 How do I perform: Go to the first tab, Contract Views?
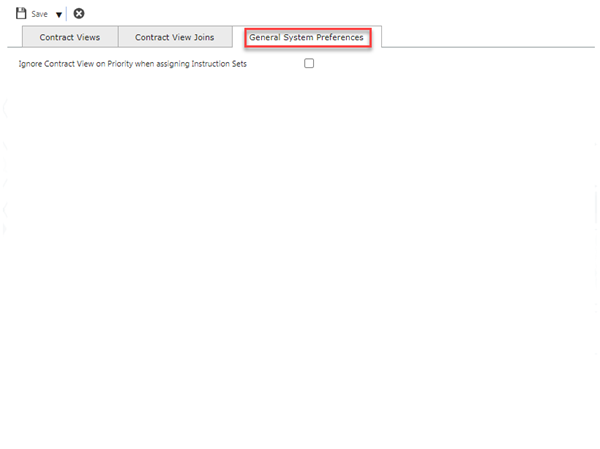(69, 37)
